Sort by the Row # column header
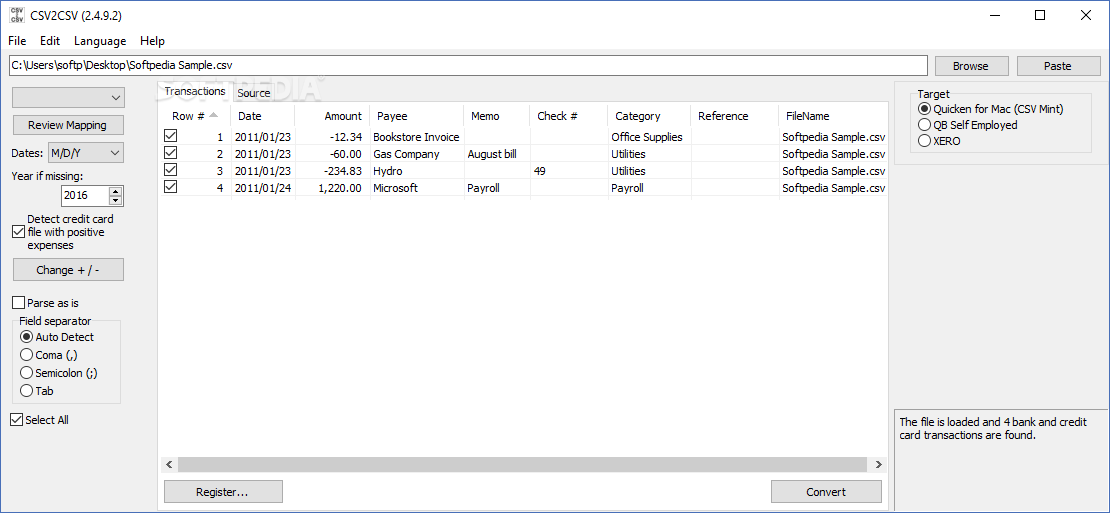1110x513 pixels. [195, 116]
